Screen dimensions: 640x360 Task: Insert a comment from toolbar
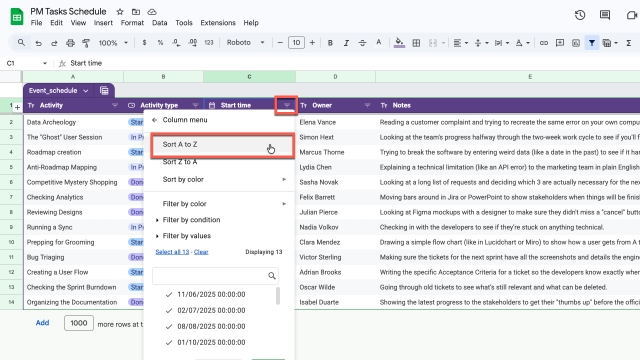coord(560,43)
